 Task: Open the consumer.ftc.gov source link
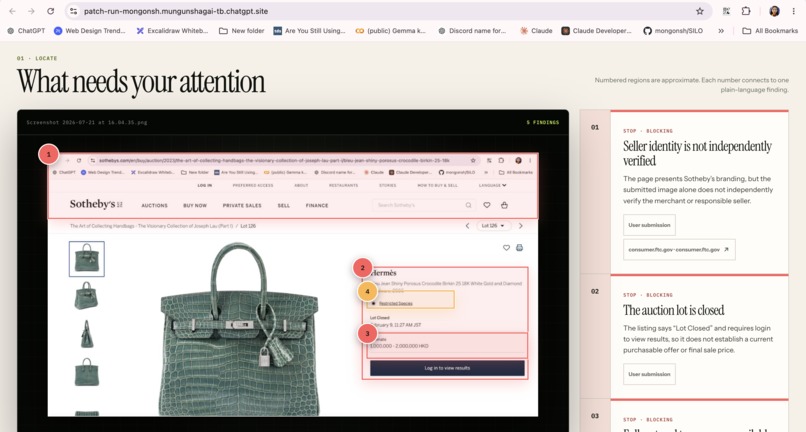click(x=679, y=249)
